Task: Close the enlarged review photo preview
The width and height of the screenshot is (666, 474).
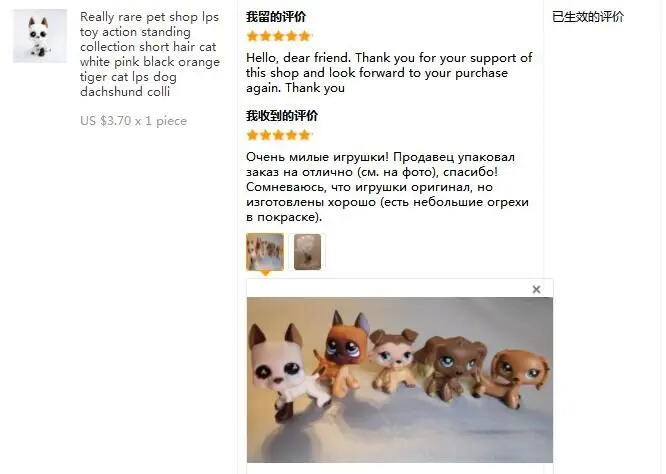Action: click(x=536, y=289)
